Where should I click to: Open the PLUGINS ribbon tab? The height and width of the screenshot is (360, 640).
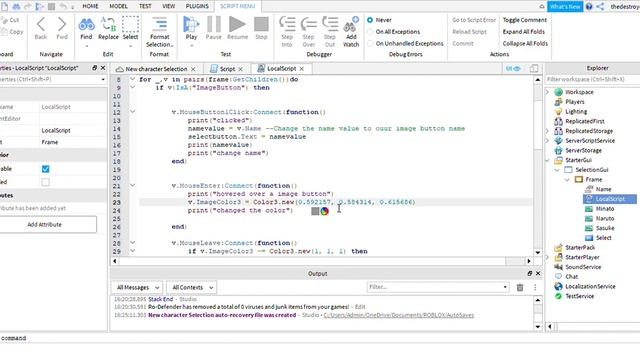pyautogui.click(x=197, y=6)
